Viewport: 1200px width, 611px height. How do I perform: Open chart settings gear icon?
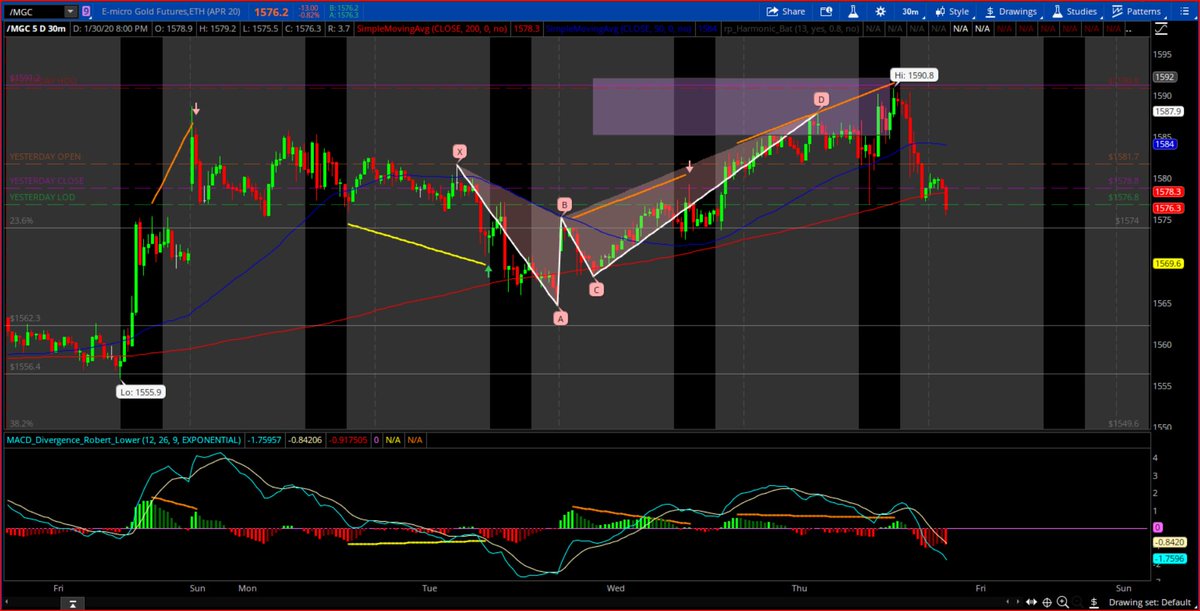[x=880, y=12]
